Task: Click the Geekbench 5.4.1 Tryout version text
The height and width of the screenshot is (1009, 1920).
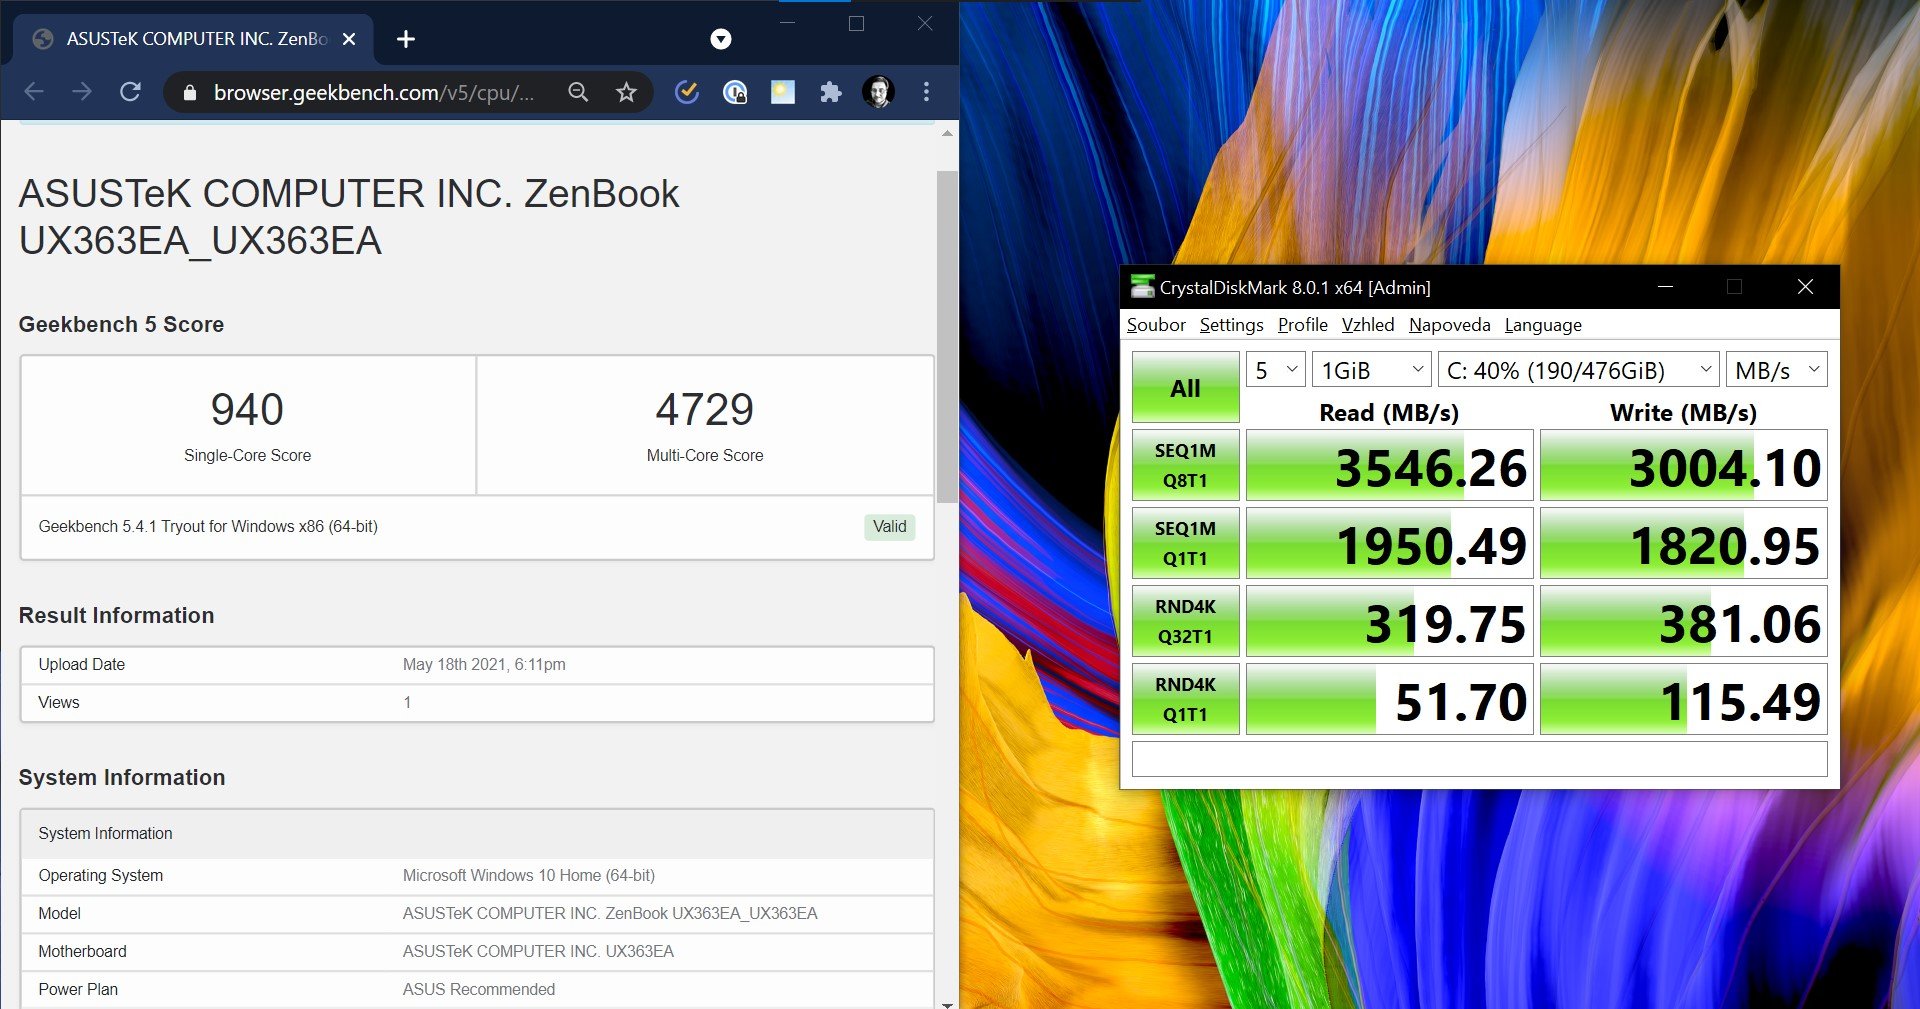Action: click(208, 527)
